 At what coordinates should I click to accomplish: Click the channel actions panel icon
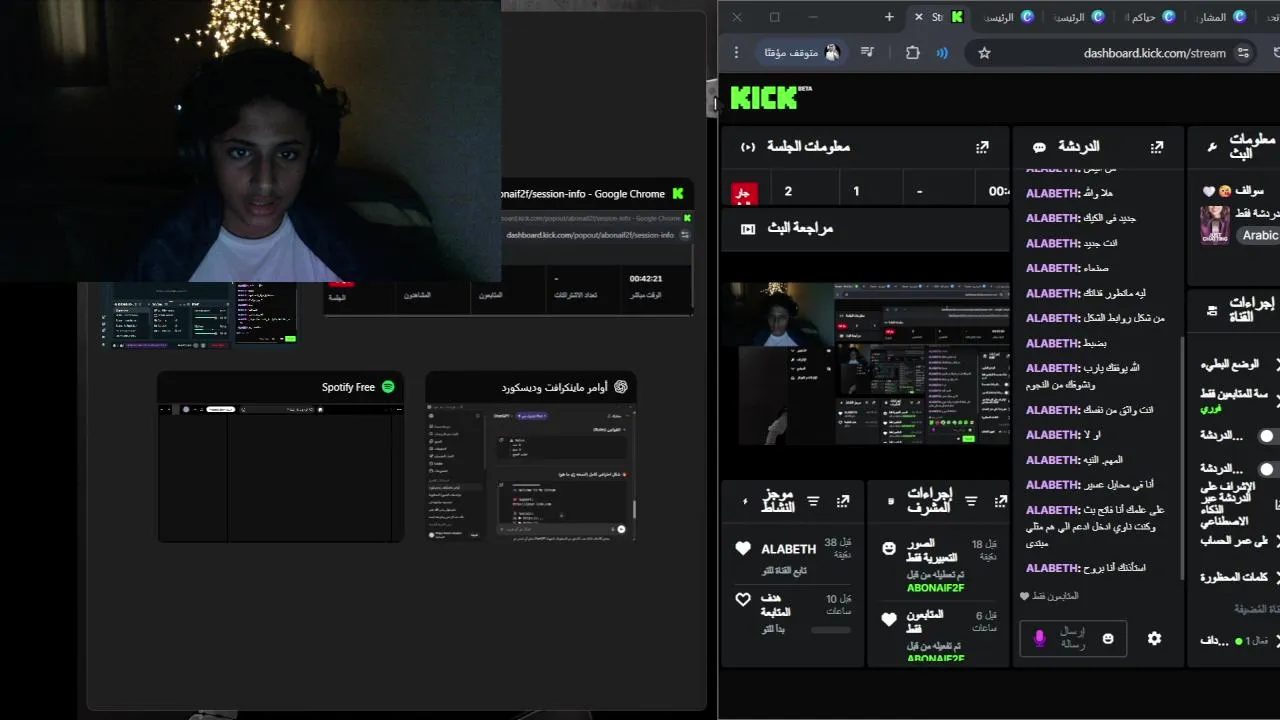[1212, 311]
